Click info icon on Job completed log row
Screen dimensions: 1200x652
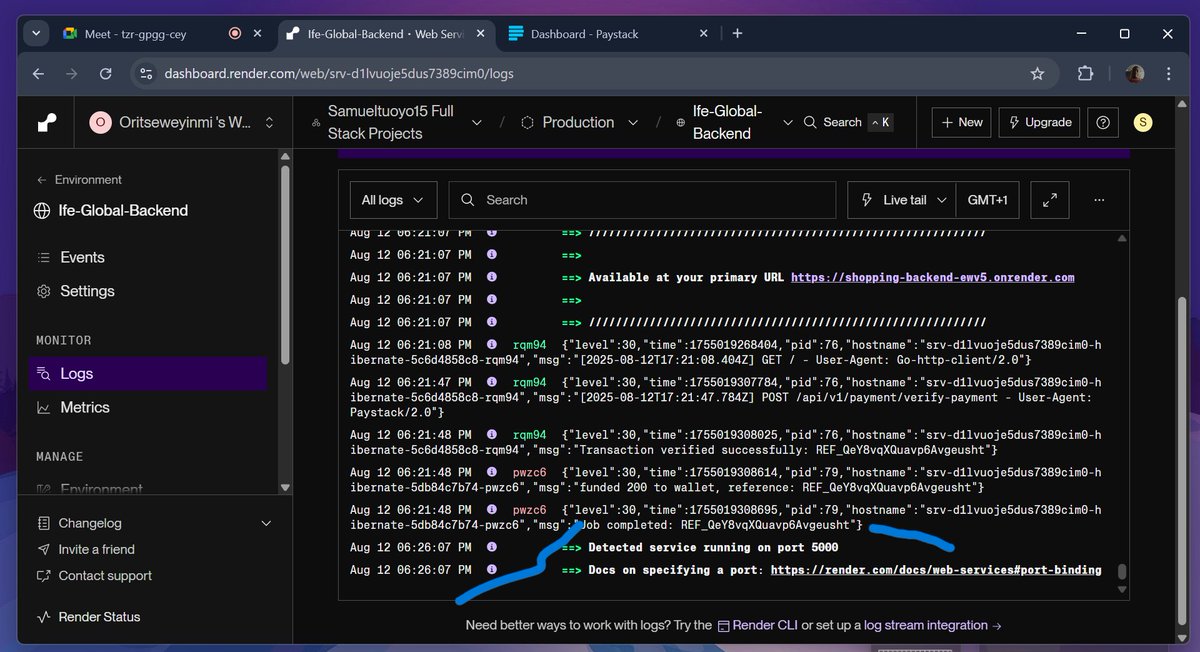point(491,510)
